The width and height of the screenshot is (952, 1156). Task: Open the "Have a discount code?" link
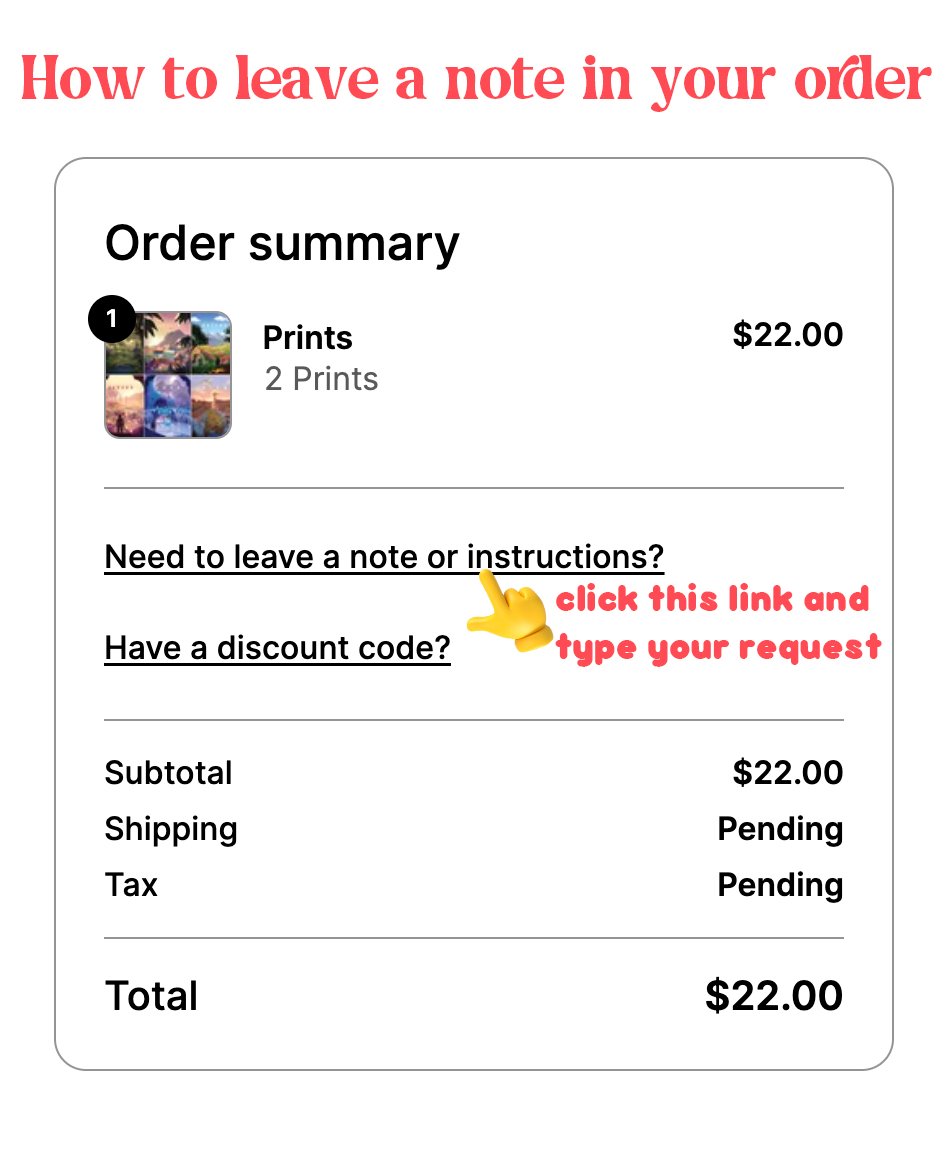(x=277, y=649)
